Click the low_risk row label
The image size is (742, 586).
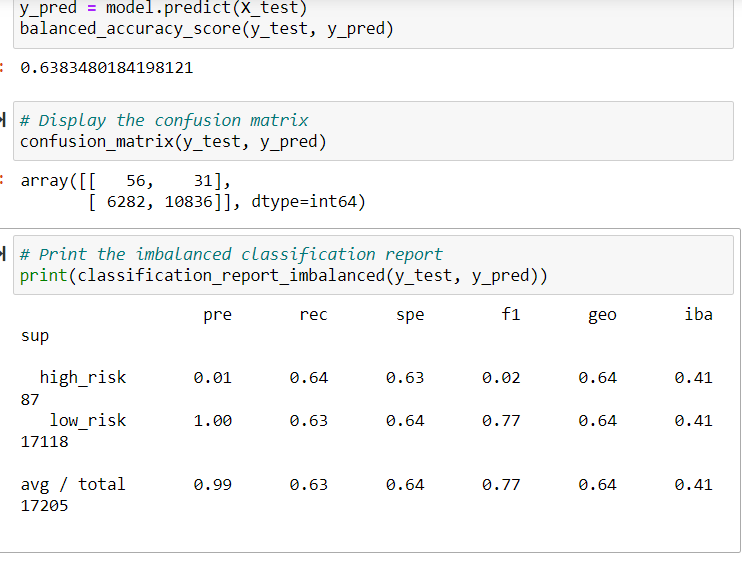click(88, 420)
